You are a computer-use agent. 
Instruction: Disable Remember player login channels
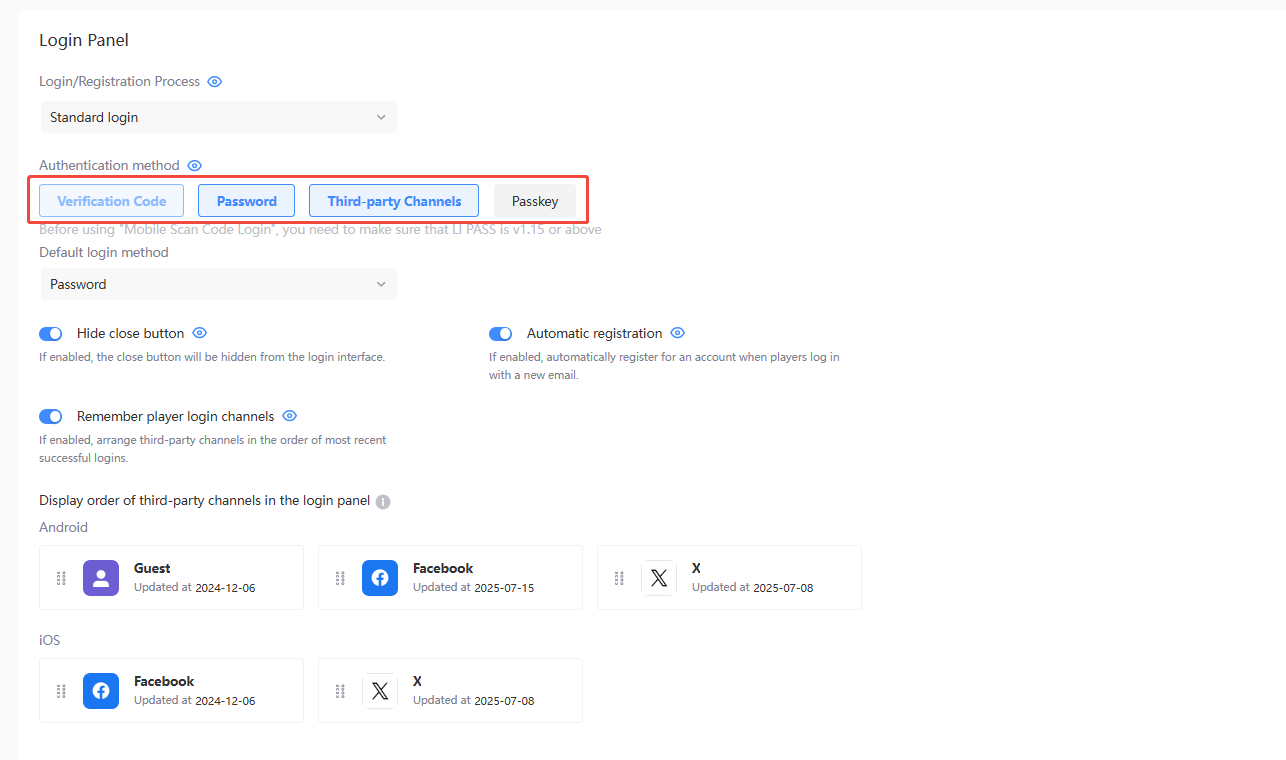tap(50, 416)
